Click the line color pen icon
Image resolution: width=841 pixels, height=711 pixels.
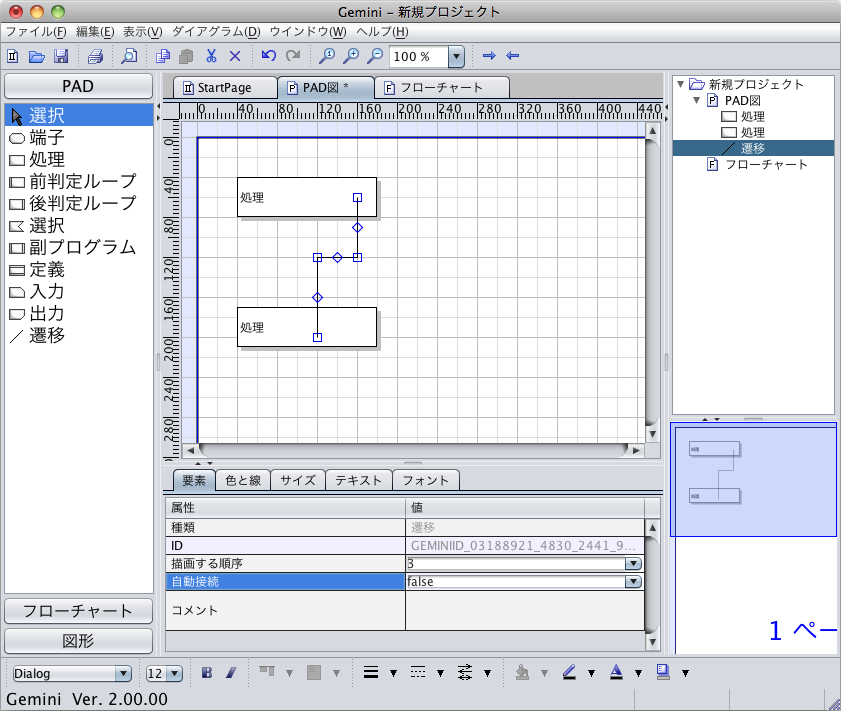569,672
